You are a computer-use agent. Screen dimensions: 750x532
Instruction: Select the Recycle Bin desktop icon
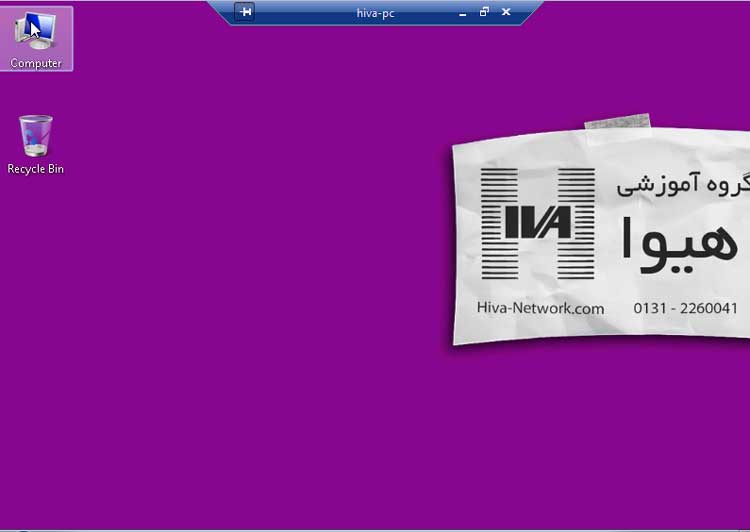click(35, 144)
